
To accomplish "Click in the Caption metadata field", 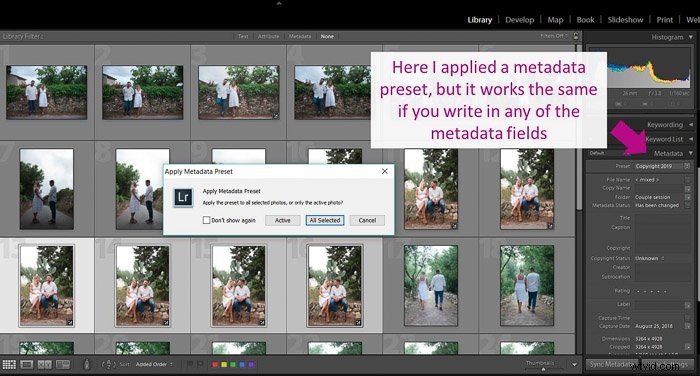I will point(662,233).
